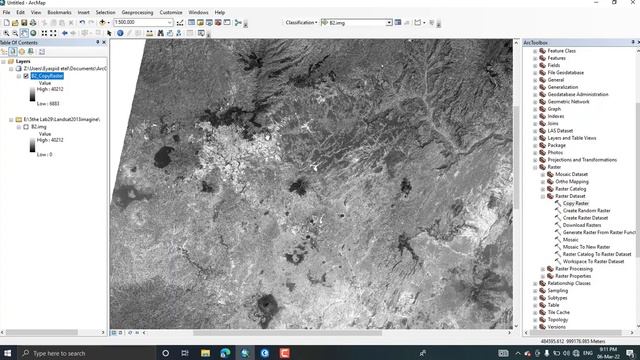Select the Pan tool
Image resolution: width=640 pixels, height=360 pixels.
(x=24, y=33)
